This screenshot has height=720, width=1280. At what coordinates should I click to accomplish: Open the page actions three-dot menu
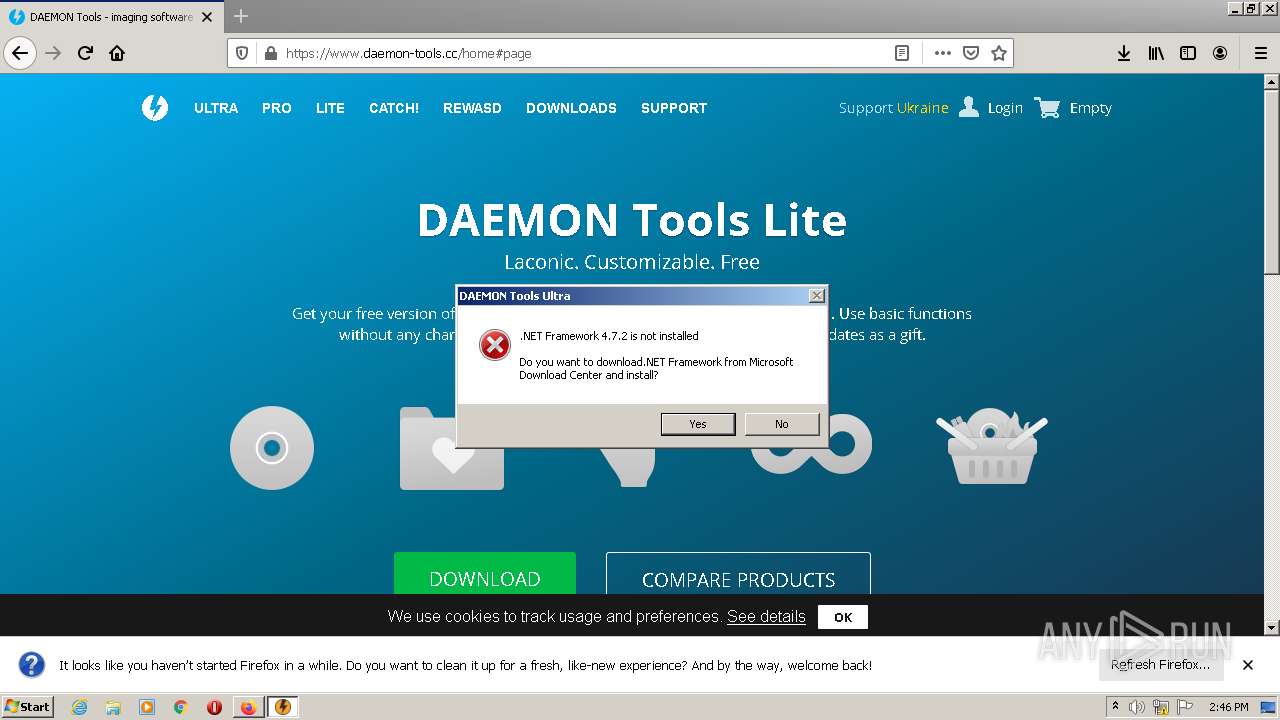[942, 53]
